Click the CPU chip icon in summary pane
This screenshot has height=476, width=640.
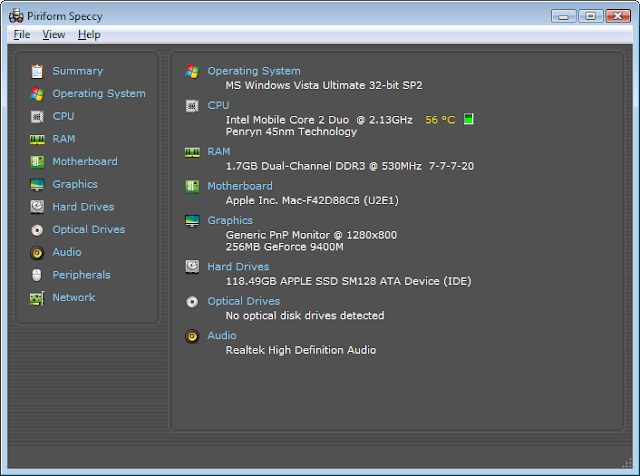(x=192, y=106)
